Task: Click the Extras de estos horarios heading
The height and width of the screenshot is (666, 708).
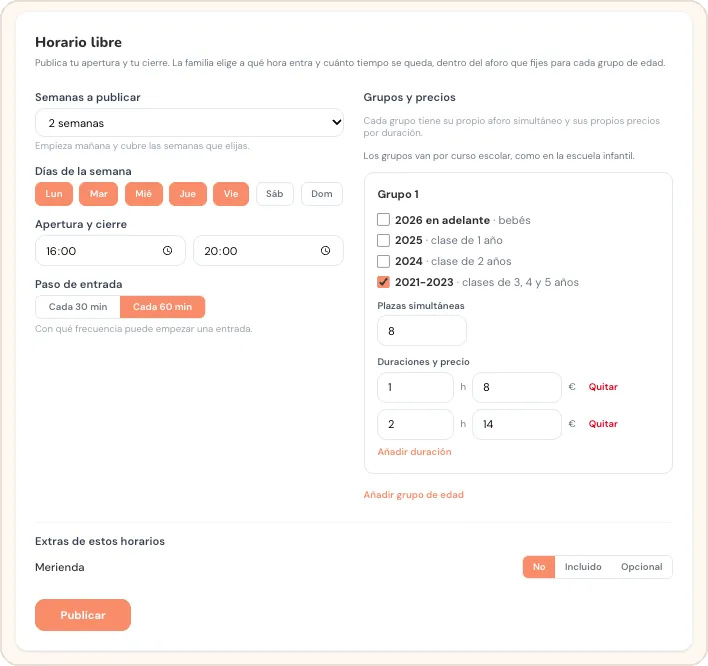Action: coord(100,541)
